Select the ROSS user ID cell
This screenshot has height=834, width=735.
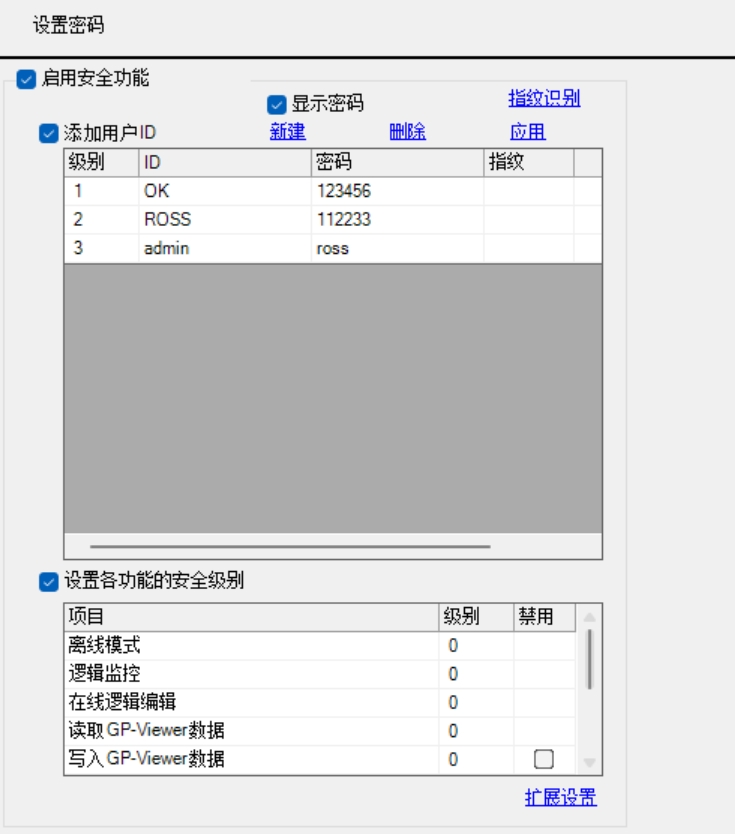click(x=166, y=220)
